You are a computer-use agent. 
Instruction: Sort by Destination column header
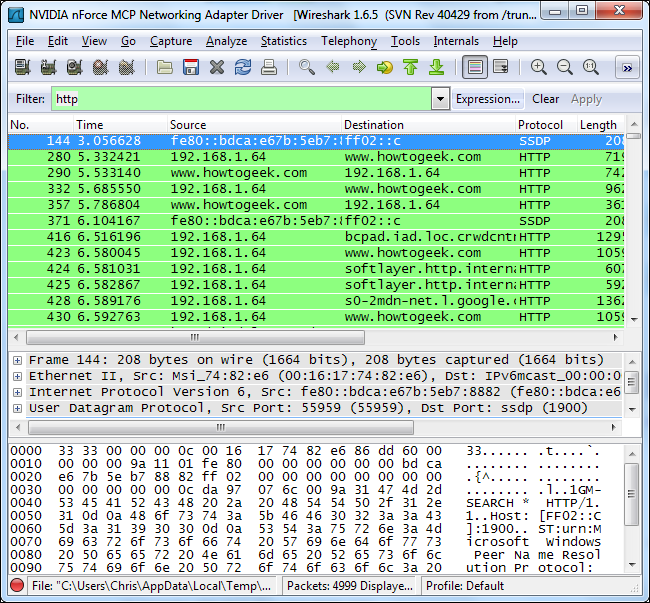click(x=428, y=125)
